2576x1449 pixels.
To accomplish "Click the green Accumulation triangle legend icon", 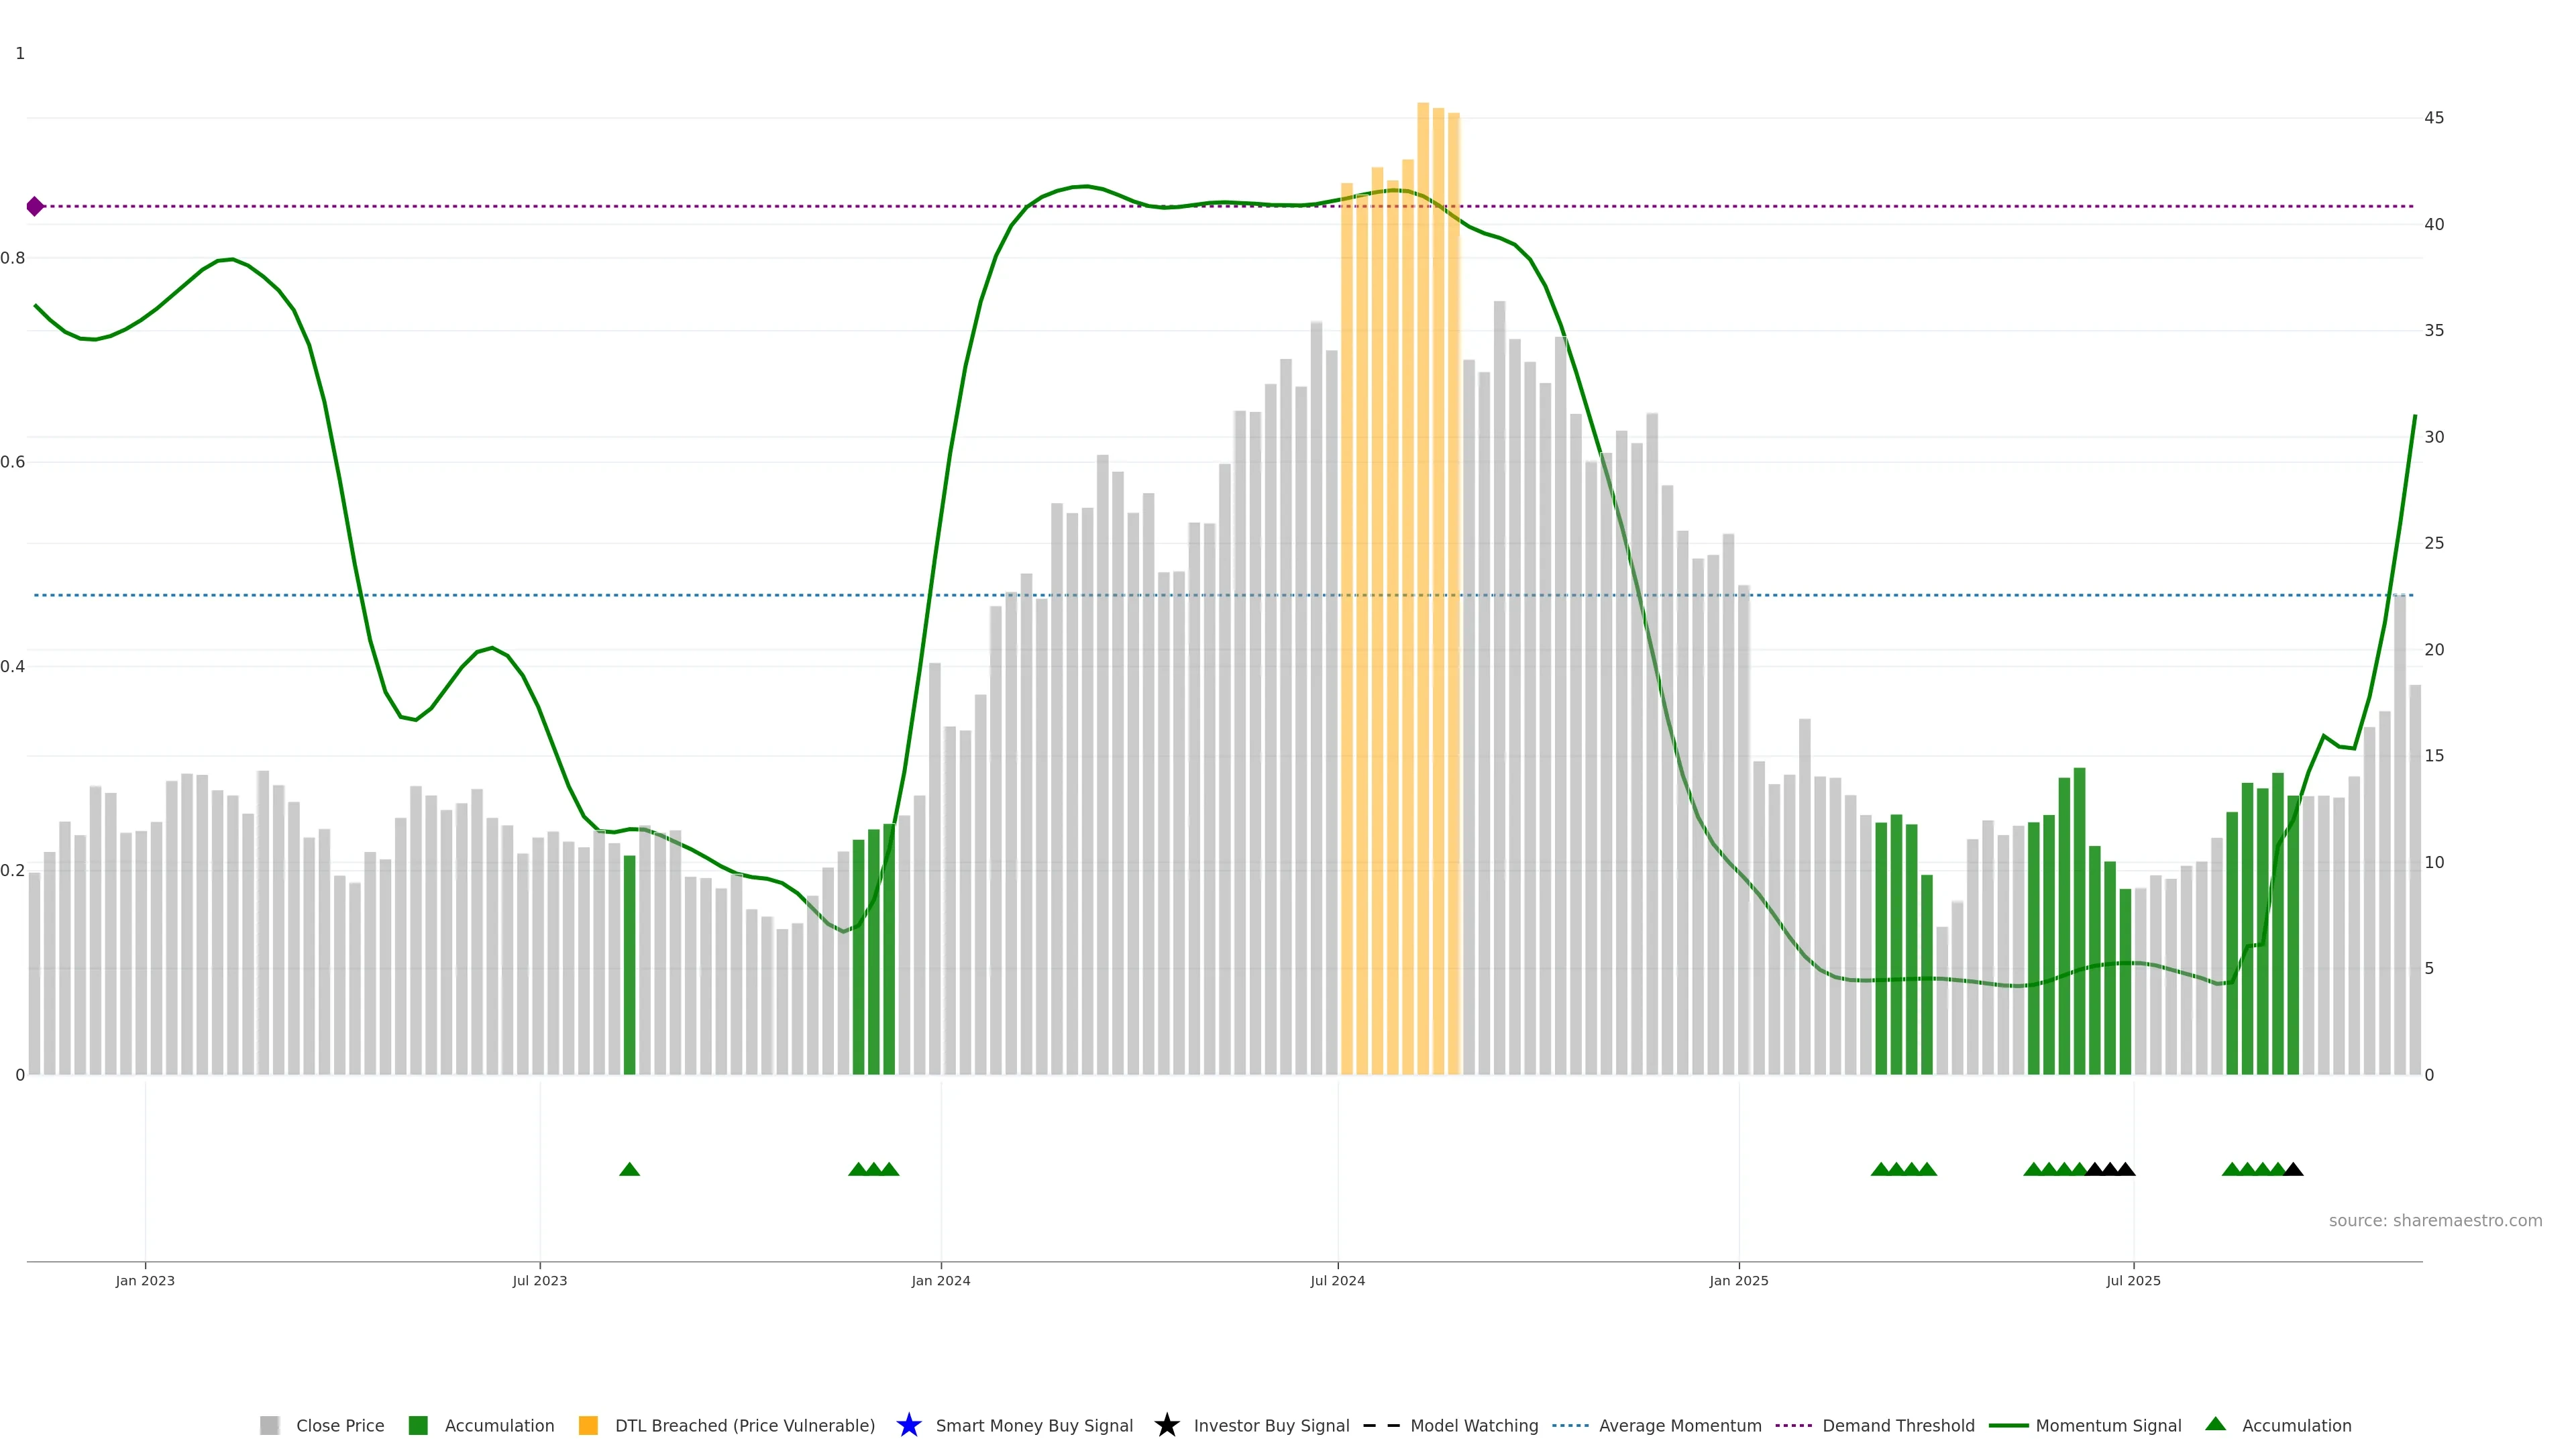I will point(2215,1424).
